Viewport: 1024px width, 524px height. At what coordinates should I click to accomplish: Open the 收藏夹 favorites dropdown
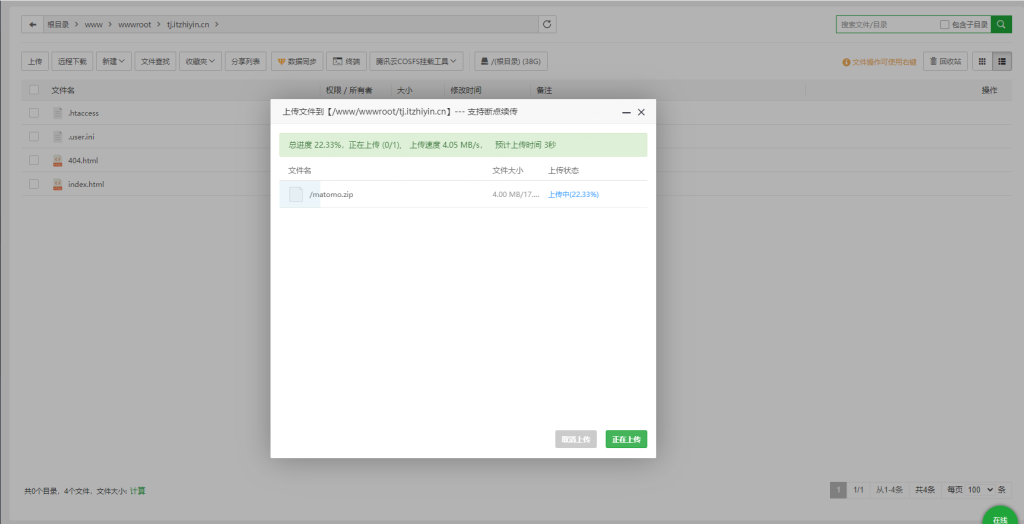point(201,62)
